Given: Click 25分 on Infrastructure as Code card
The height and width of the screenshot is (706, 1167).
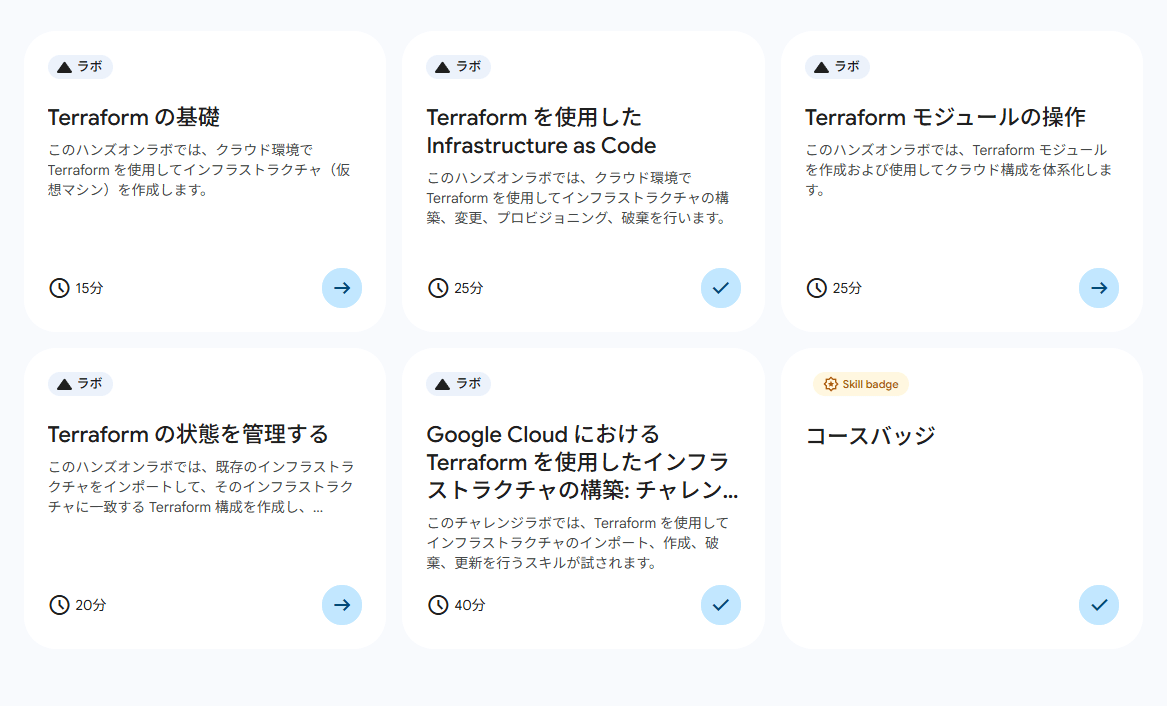Looking at the screenshot, I should point(469,289).
